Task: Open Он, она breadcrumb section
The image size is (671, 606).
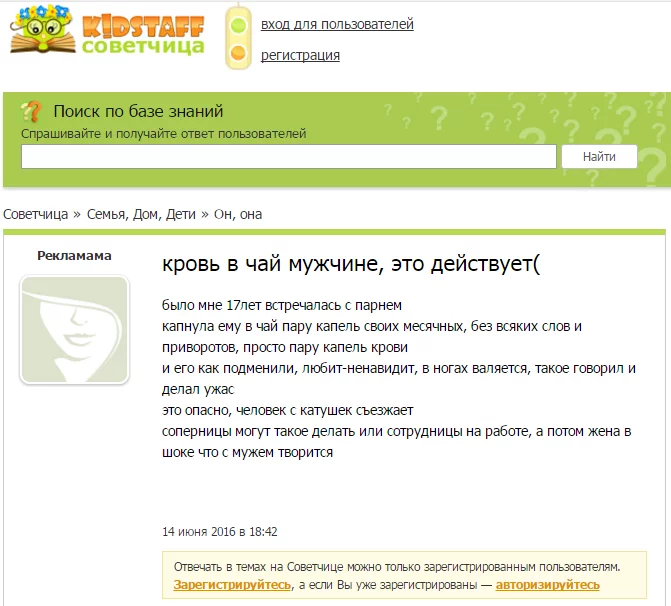Action: [x=238, y=214]
